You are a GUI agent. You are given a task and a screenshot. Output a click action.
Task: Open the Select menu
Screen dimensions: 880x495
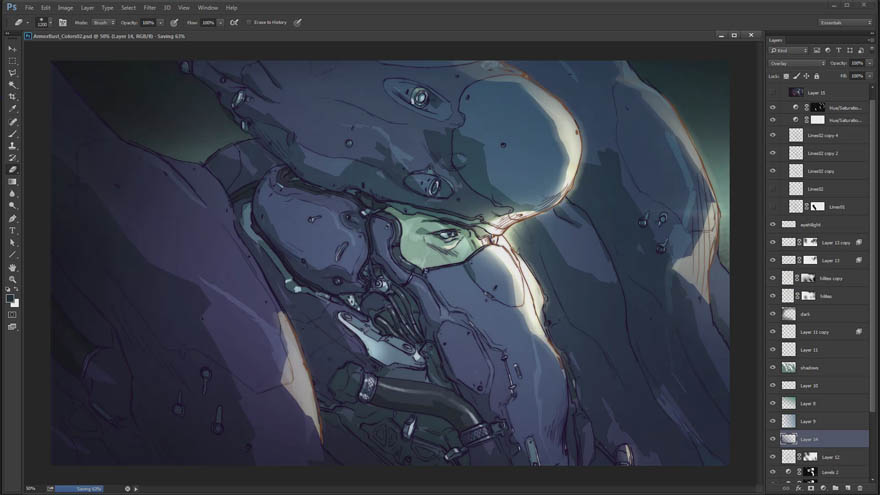[x=129, y=8]
